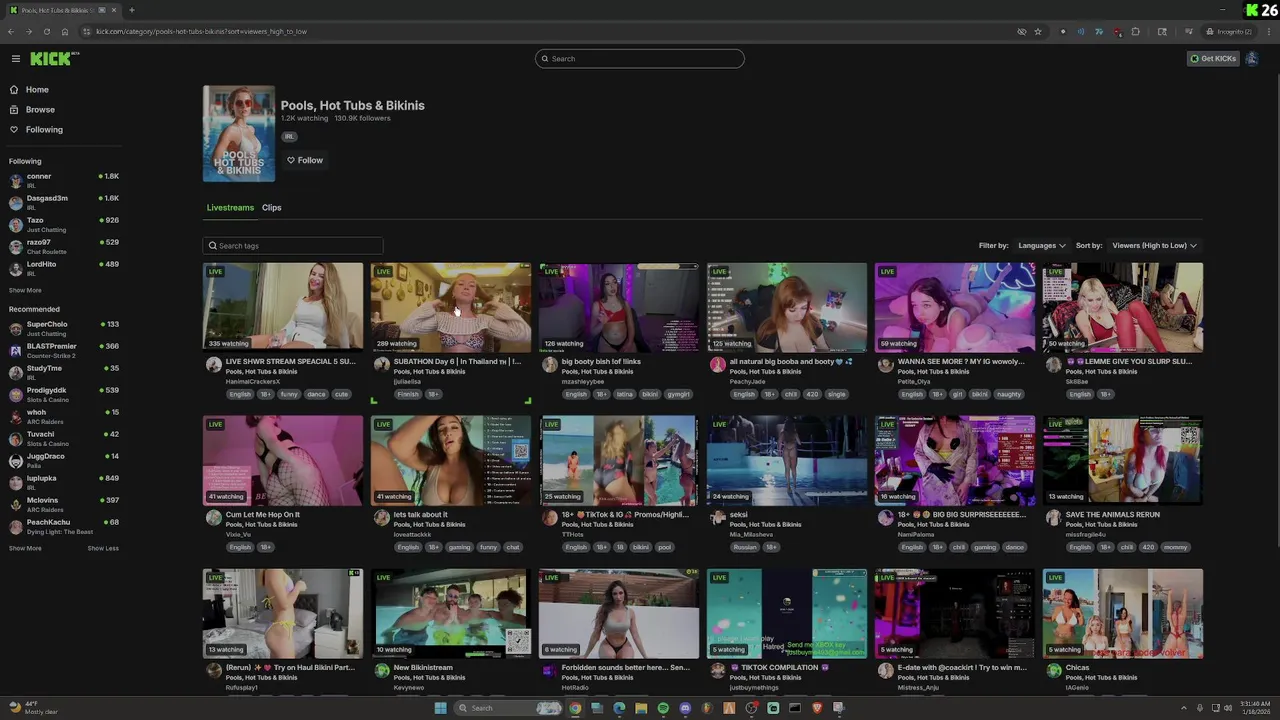Open Tazo channel in sidebar
1280x720 pixels.
tap(64, 224)
